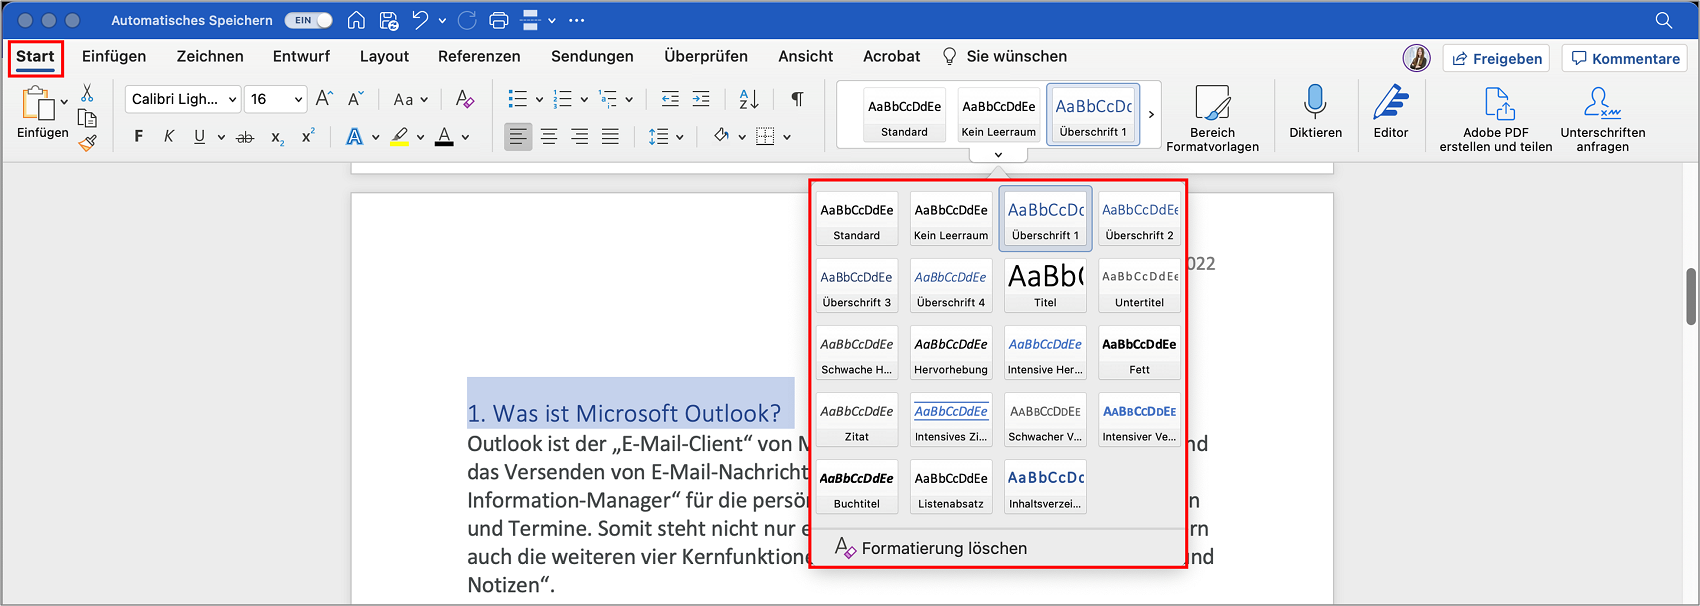Clear formatting using the eraser A icon in ribbon
1700x606 pixels.
pos(465,99)
